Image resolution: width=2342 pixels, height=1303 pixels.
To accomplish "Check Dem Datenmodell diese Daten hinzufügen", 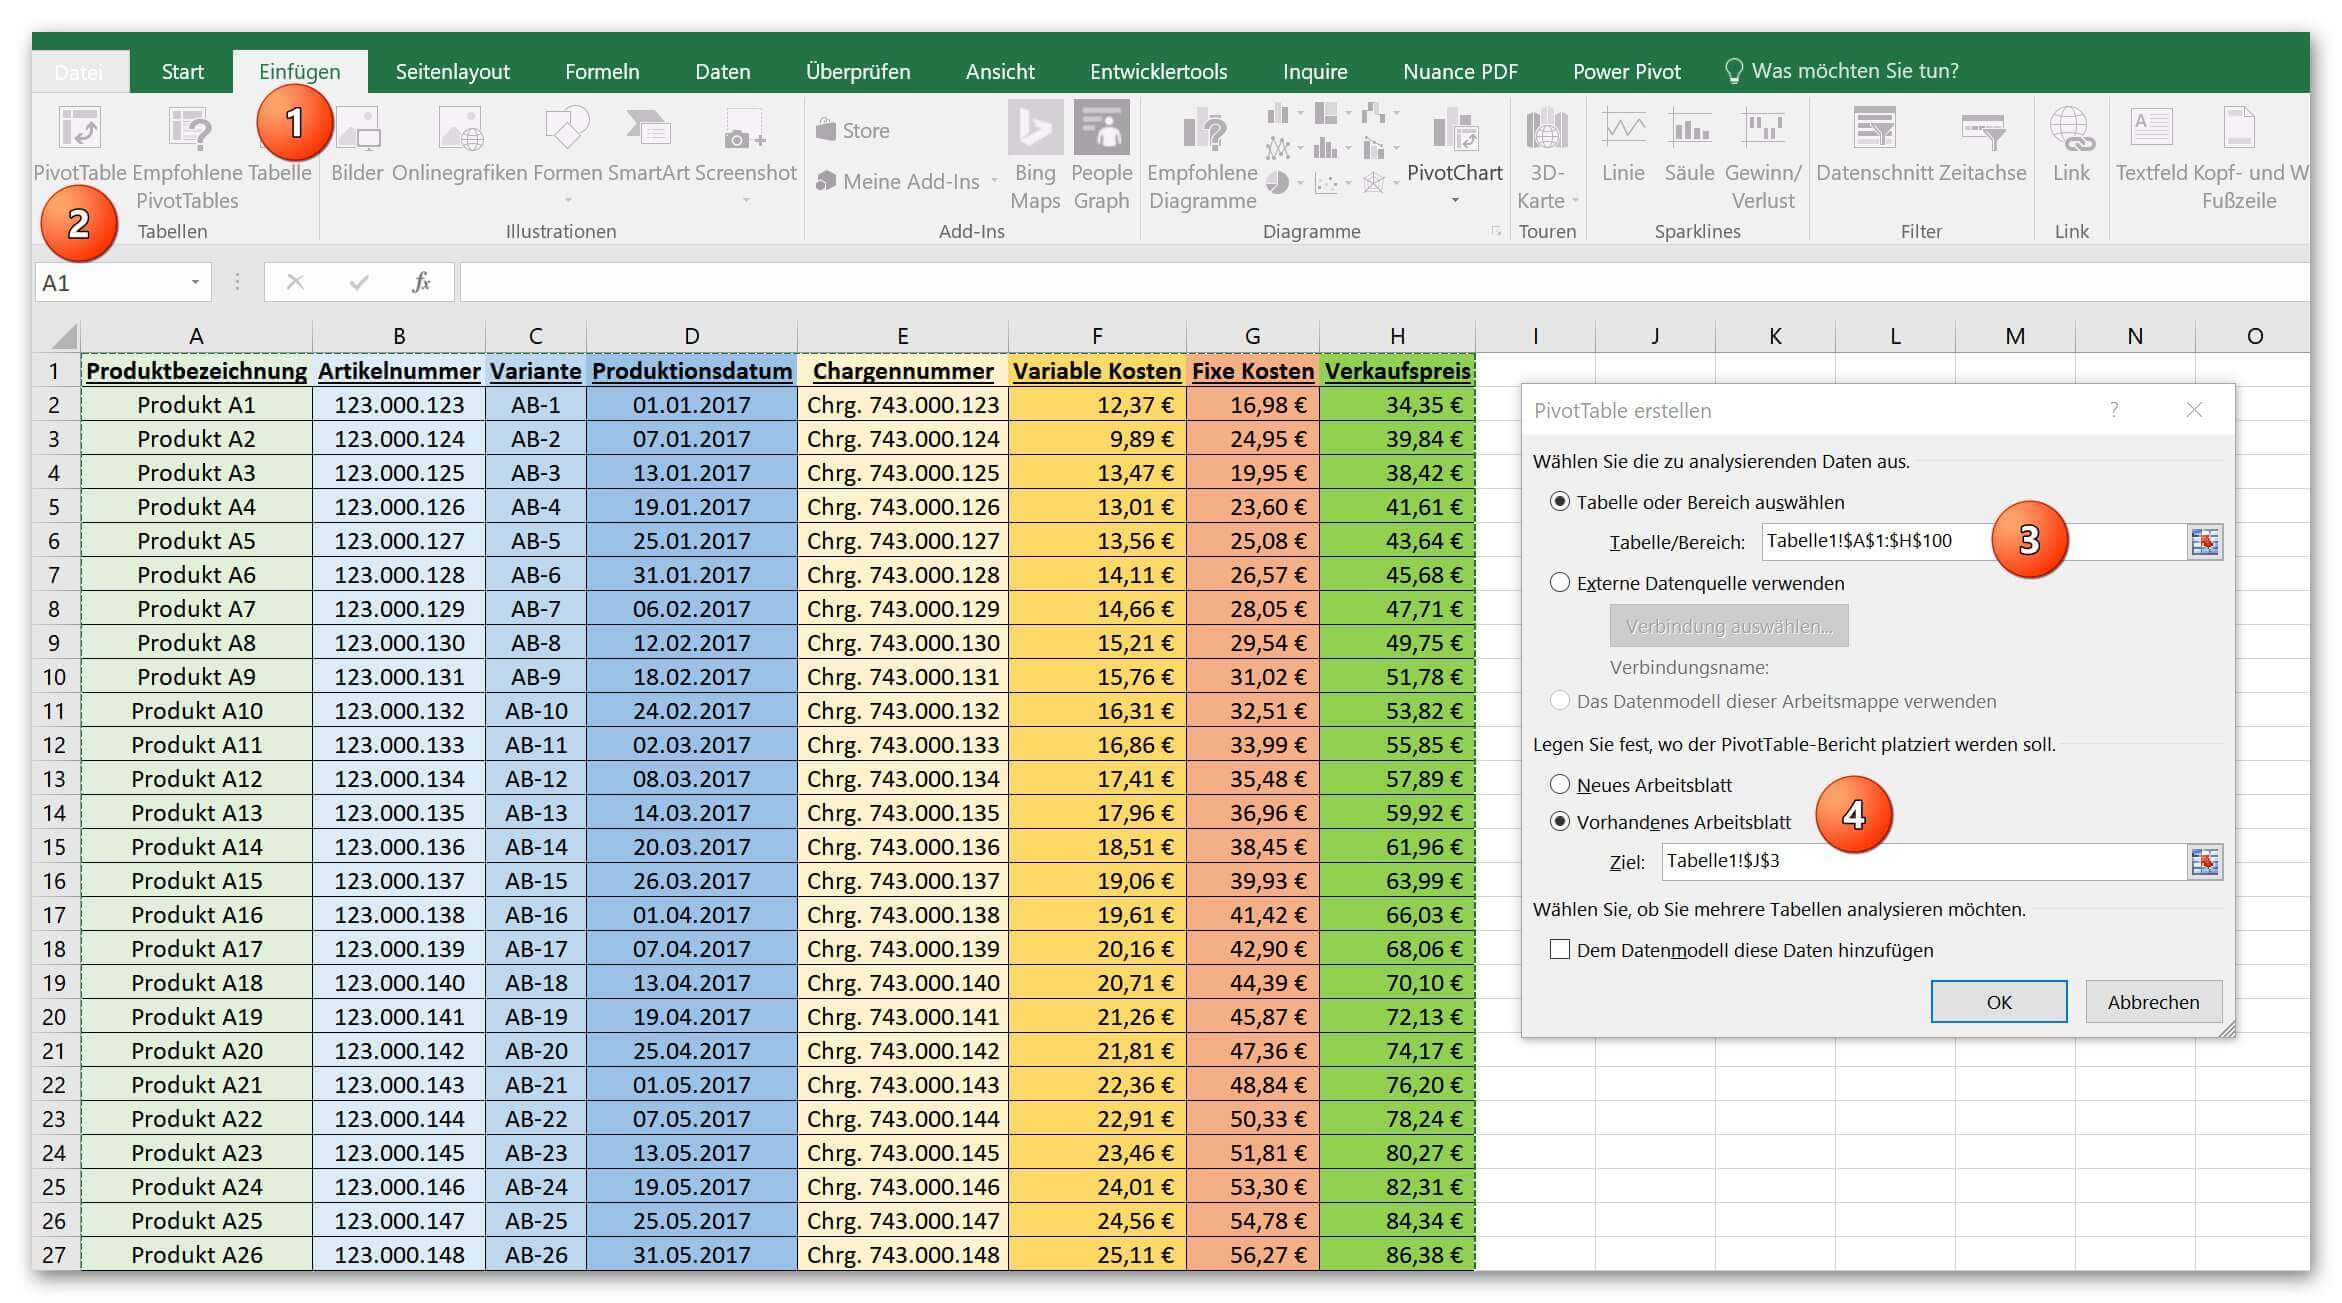I will 1559,949.
